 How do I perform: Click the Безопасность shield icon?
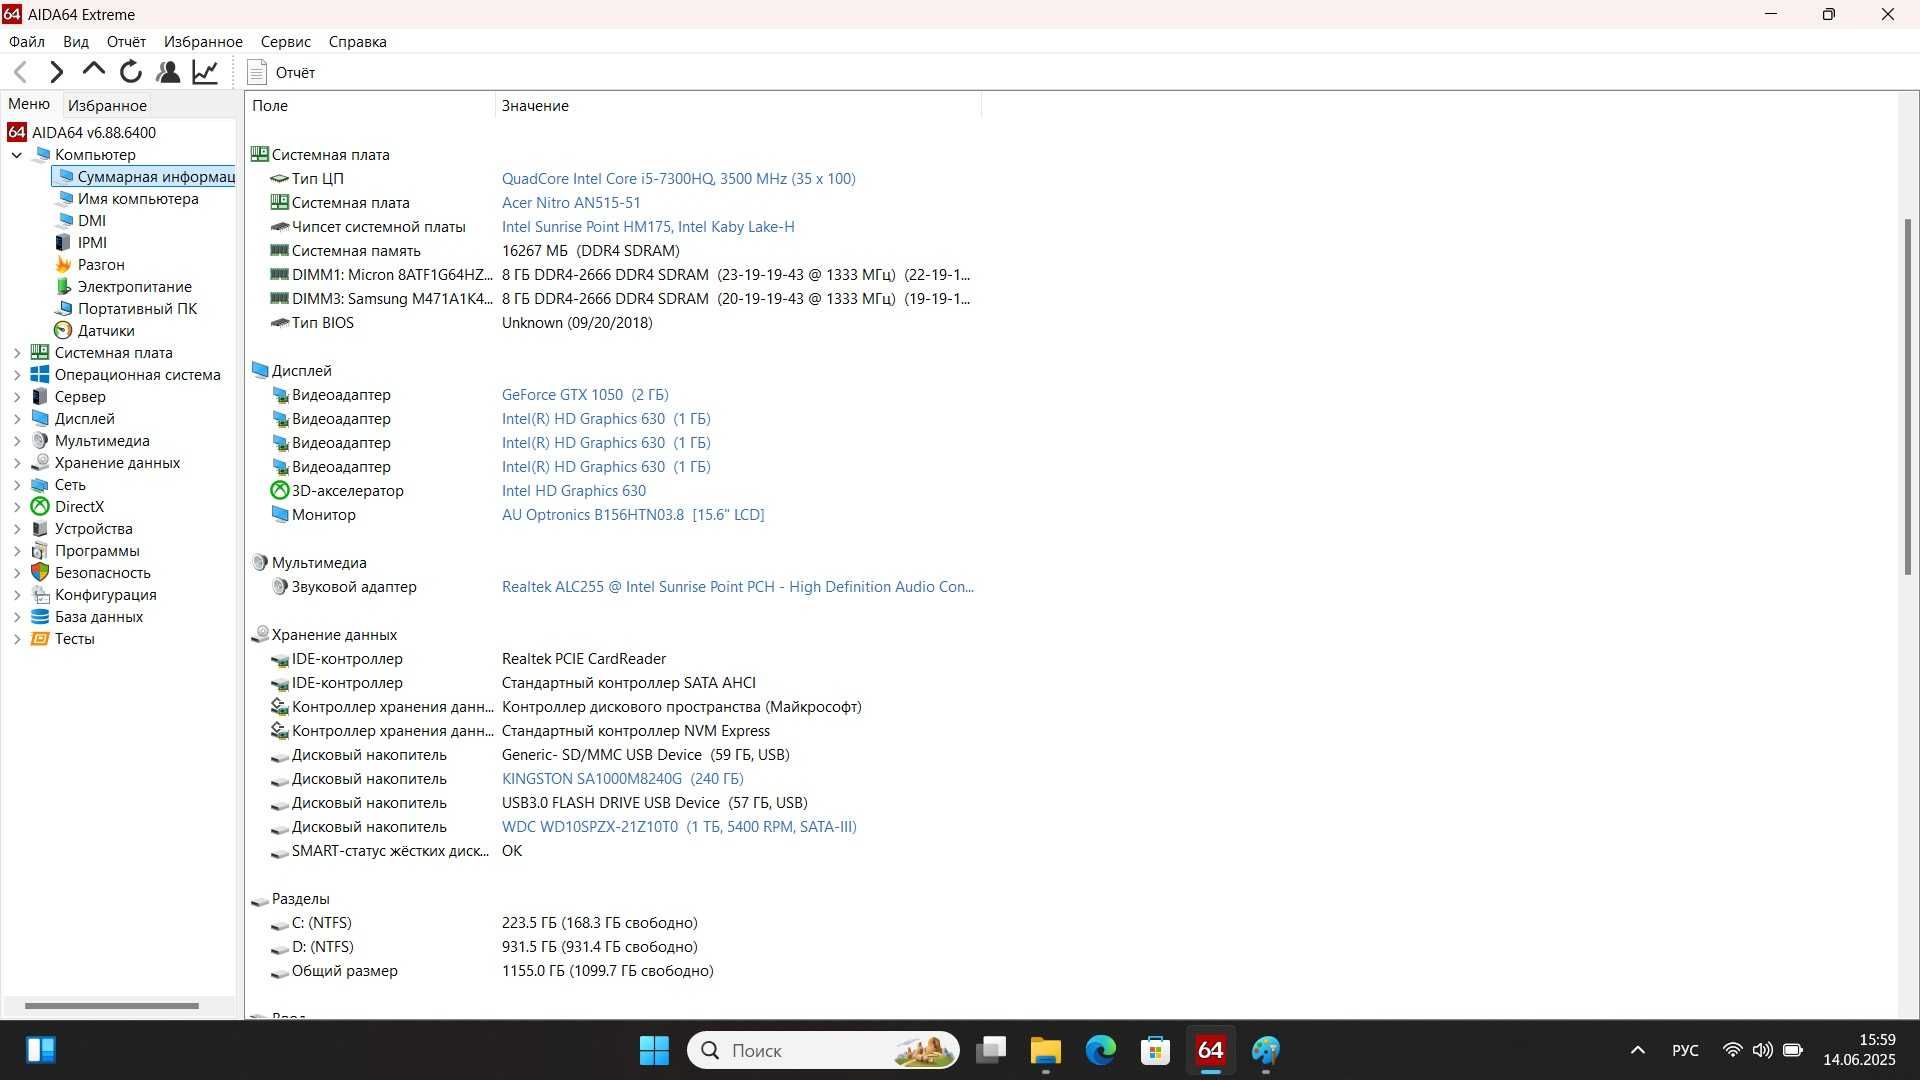click(x=40, y=573)
